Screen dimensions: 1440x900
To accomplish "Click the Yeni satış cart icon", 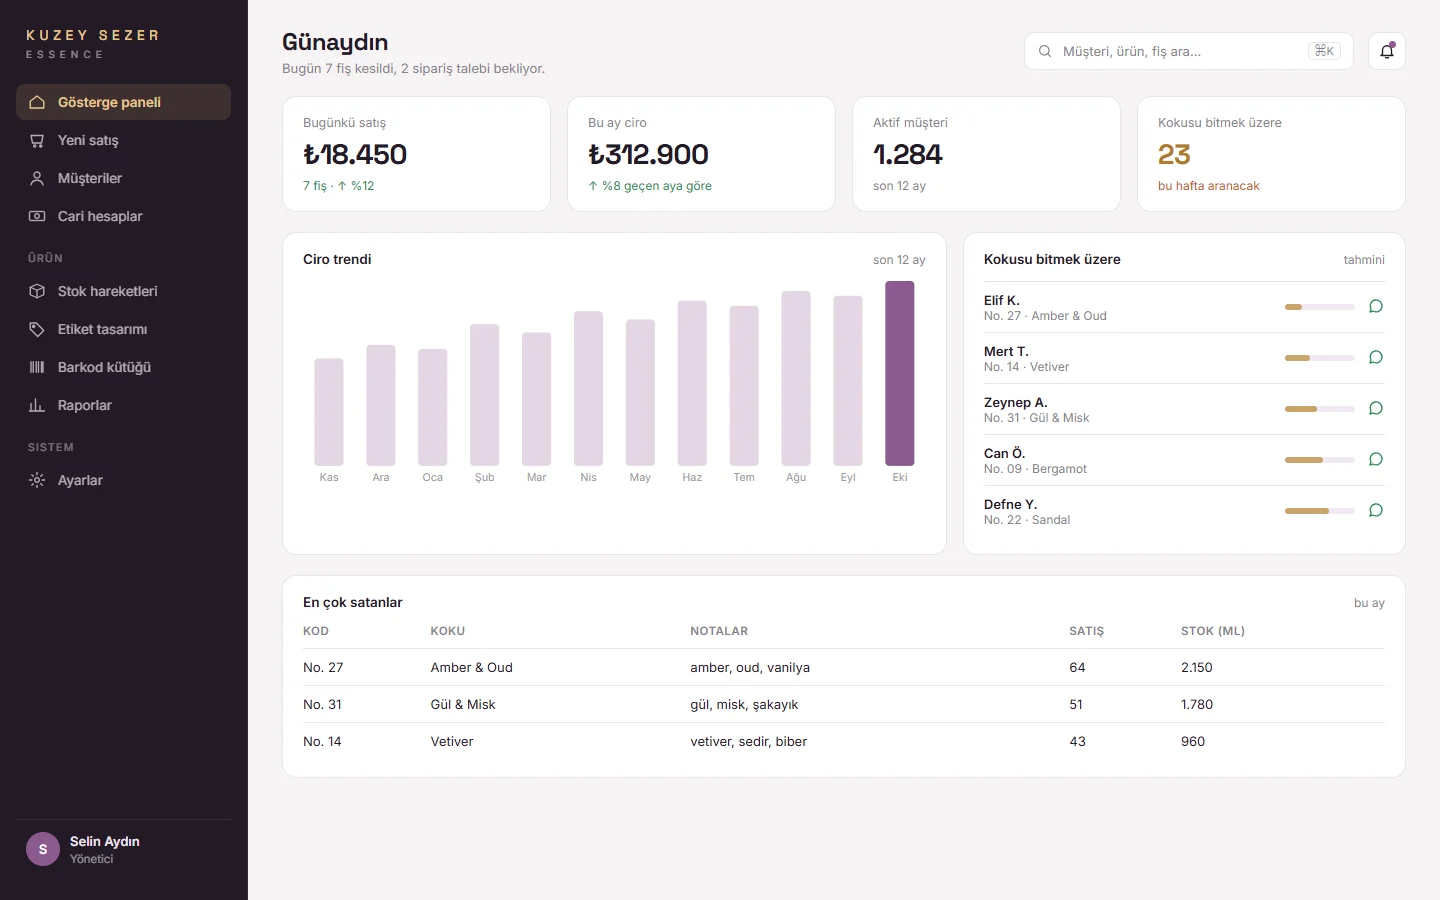I will pyautogui.click(x=37, y=140).
